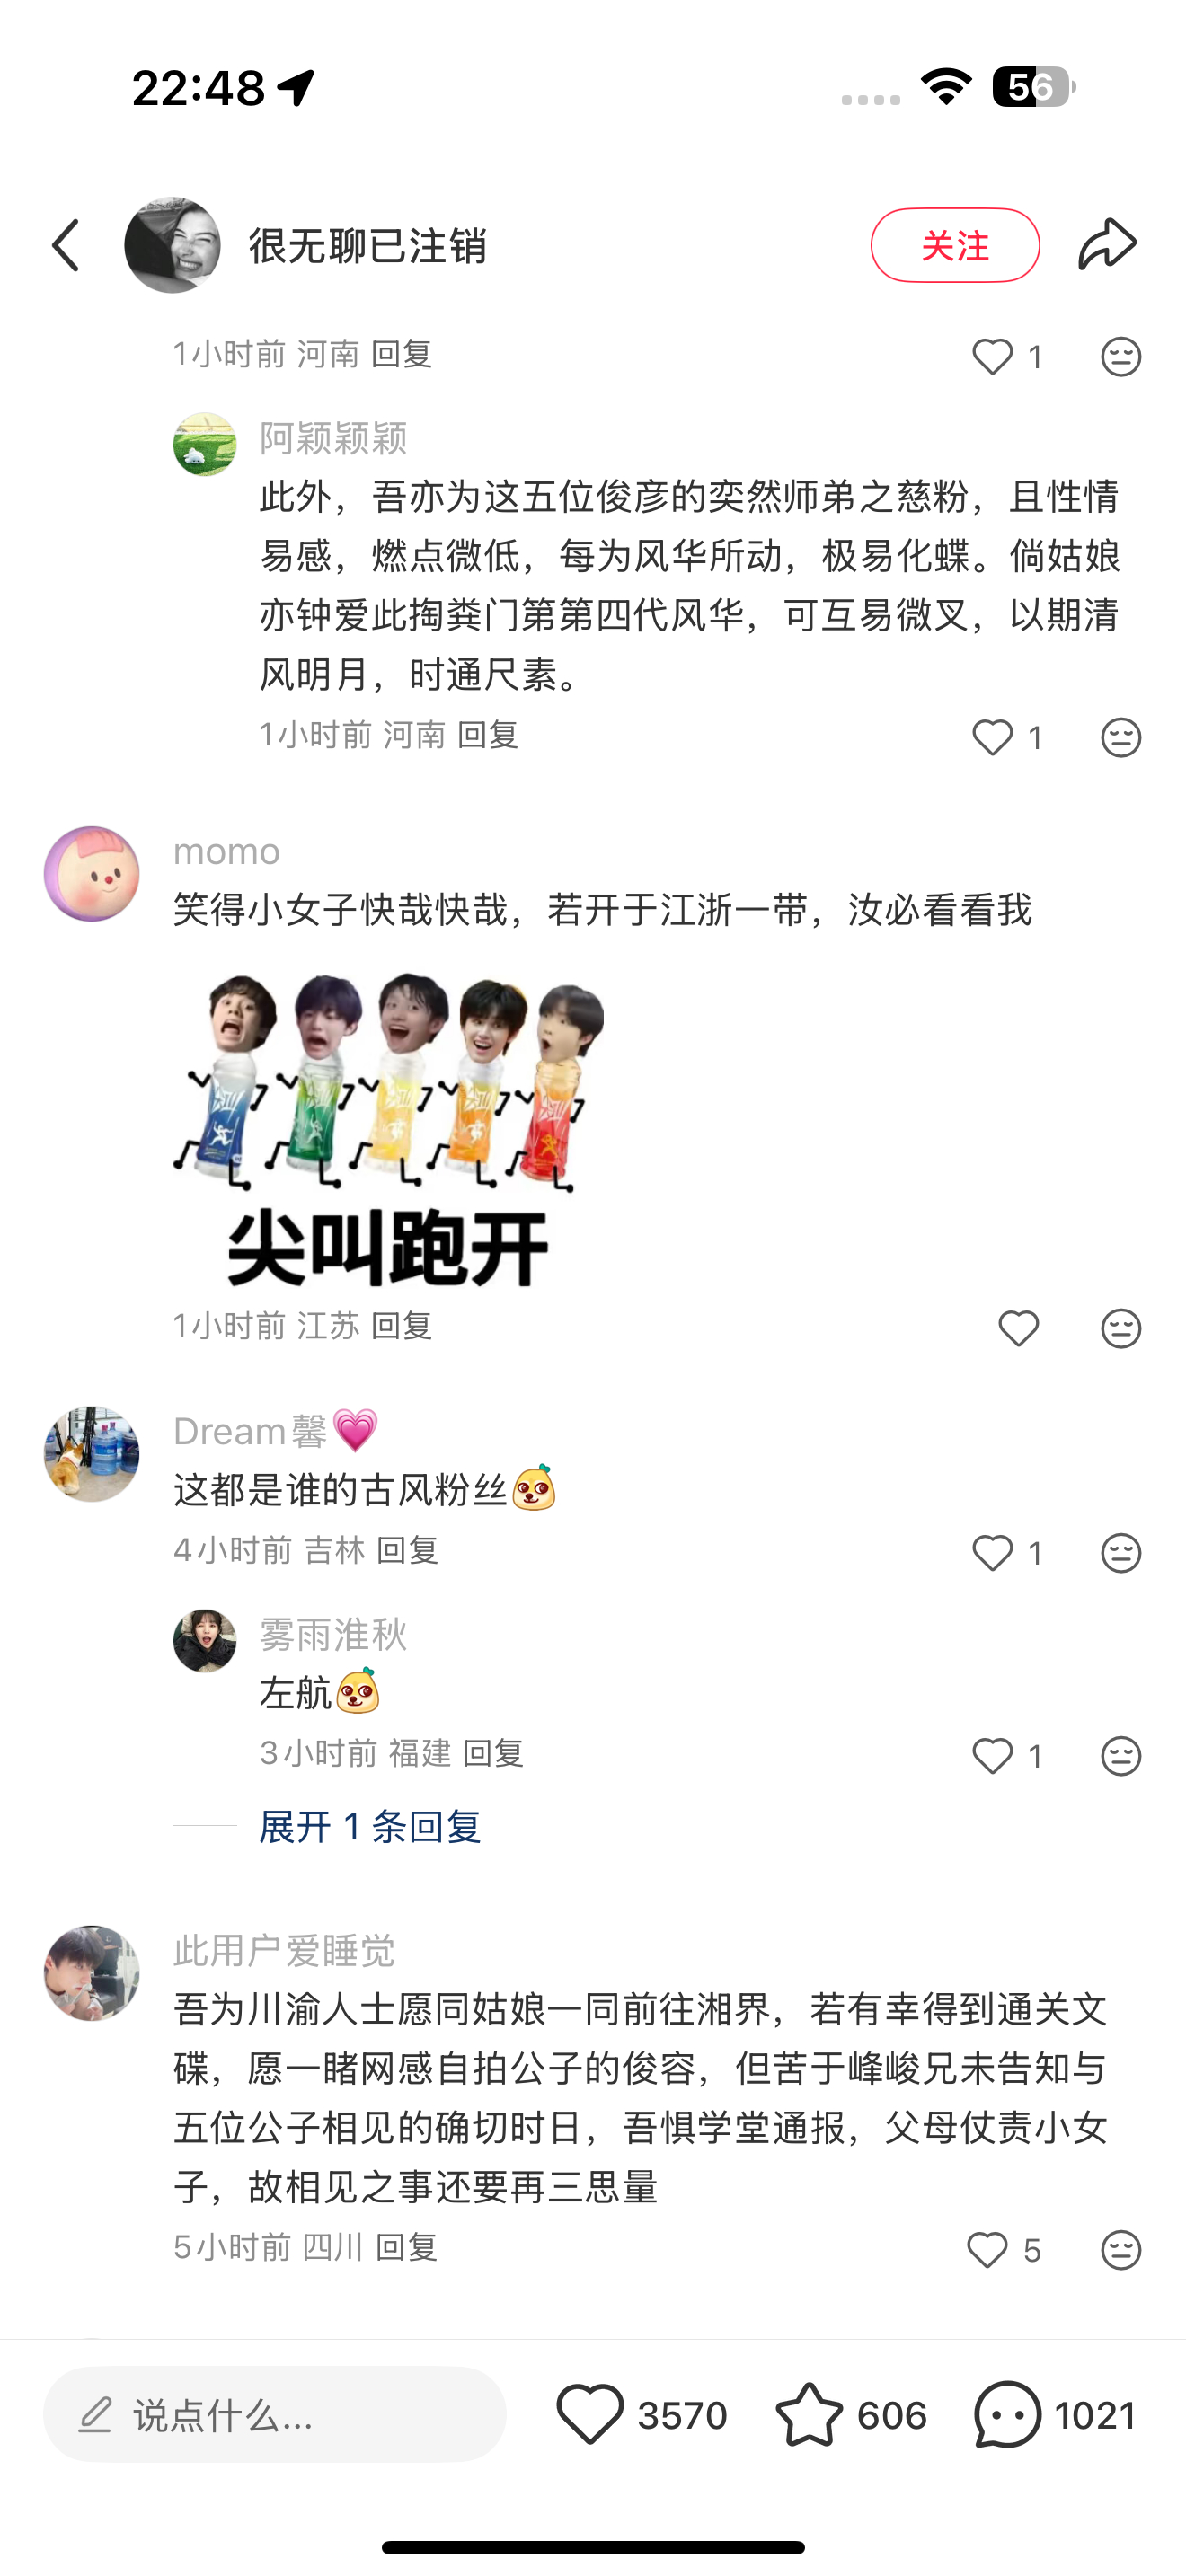1186x2576 pixels.
Task: Click the 关注 follow button
Action: point(955,245)
